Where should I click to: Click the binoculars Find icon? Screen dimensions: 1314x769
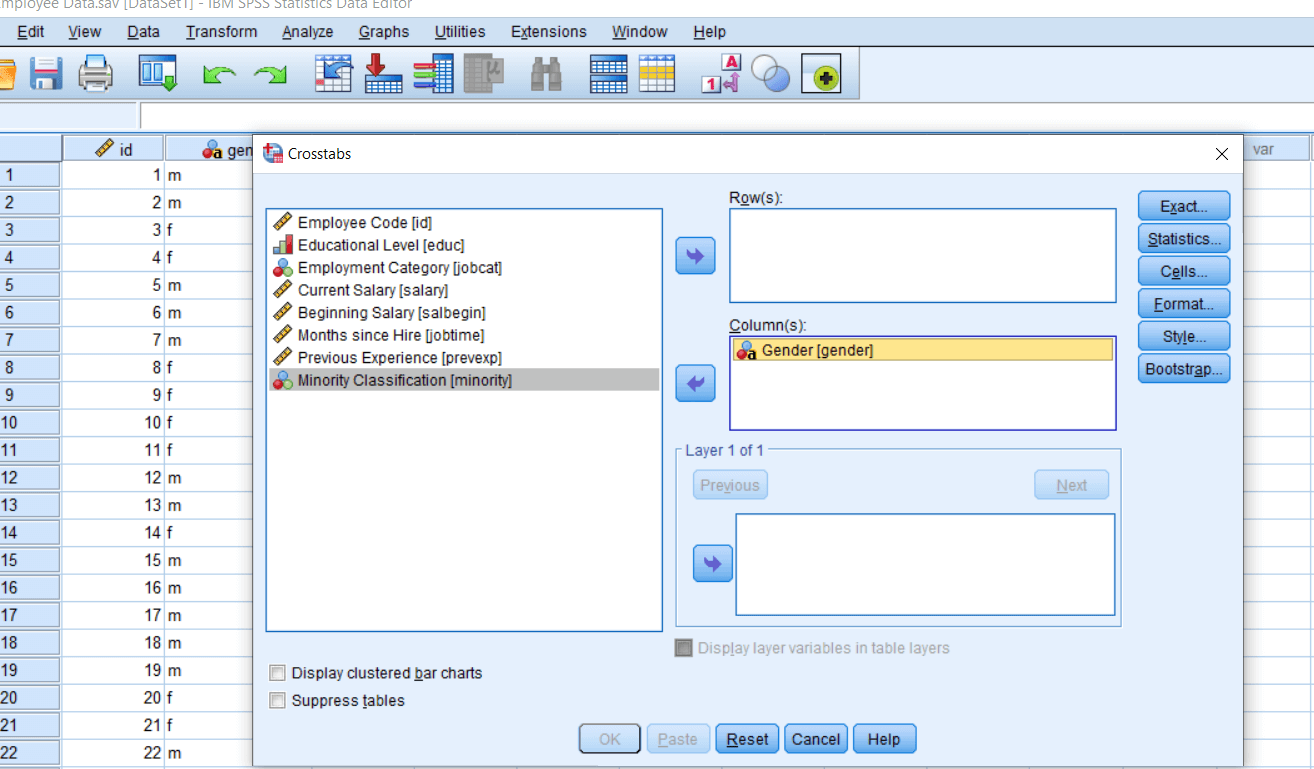[x=546, y=74]
